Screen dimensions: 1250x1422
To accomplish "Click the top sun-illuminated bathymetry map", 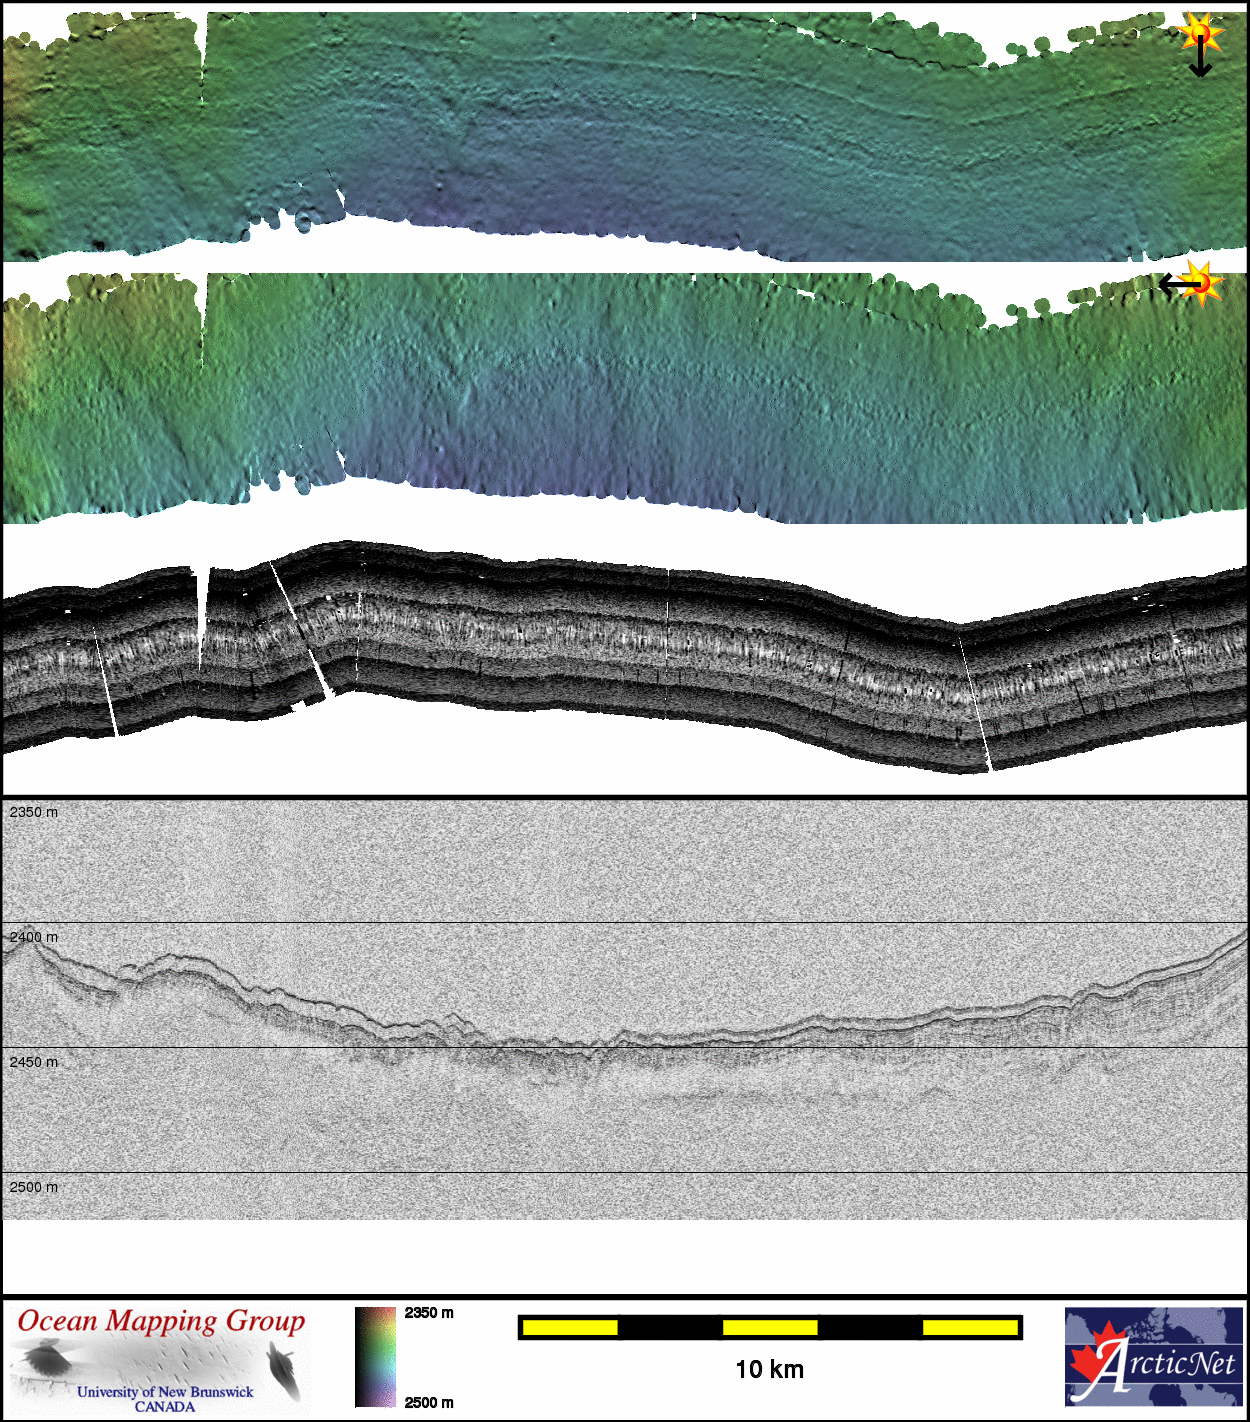I will click(620, 130).
